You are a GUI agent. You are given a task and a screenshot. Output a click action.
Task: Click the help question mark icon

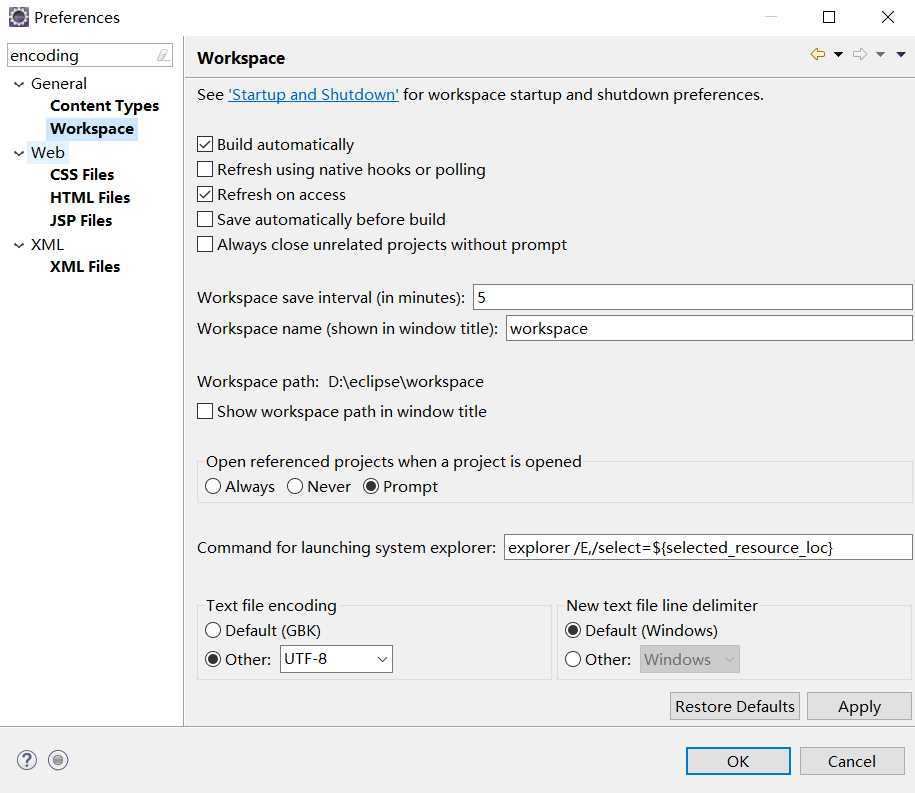click(x=27, y=760)
